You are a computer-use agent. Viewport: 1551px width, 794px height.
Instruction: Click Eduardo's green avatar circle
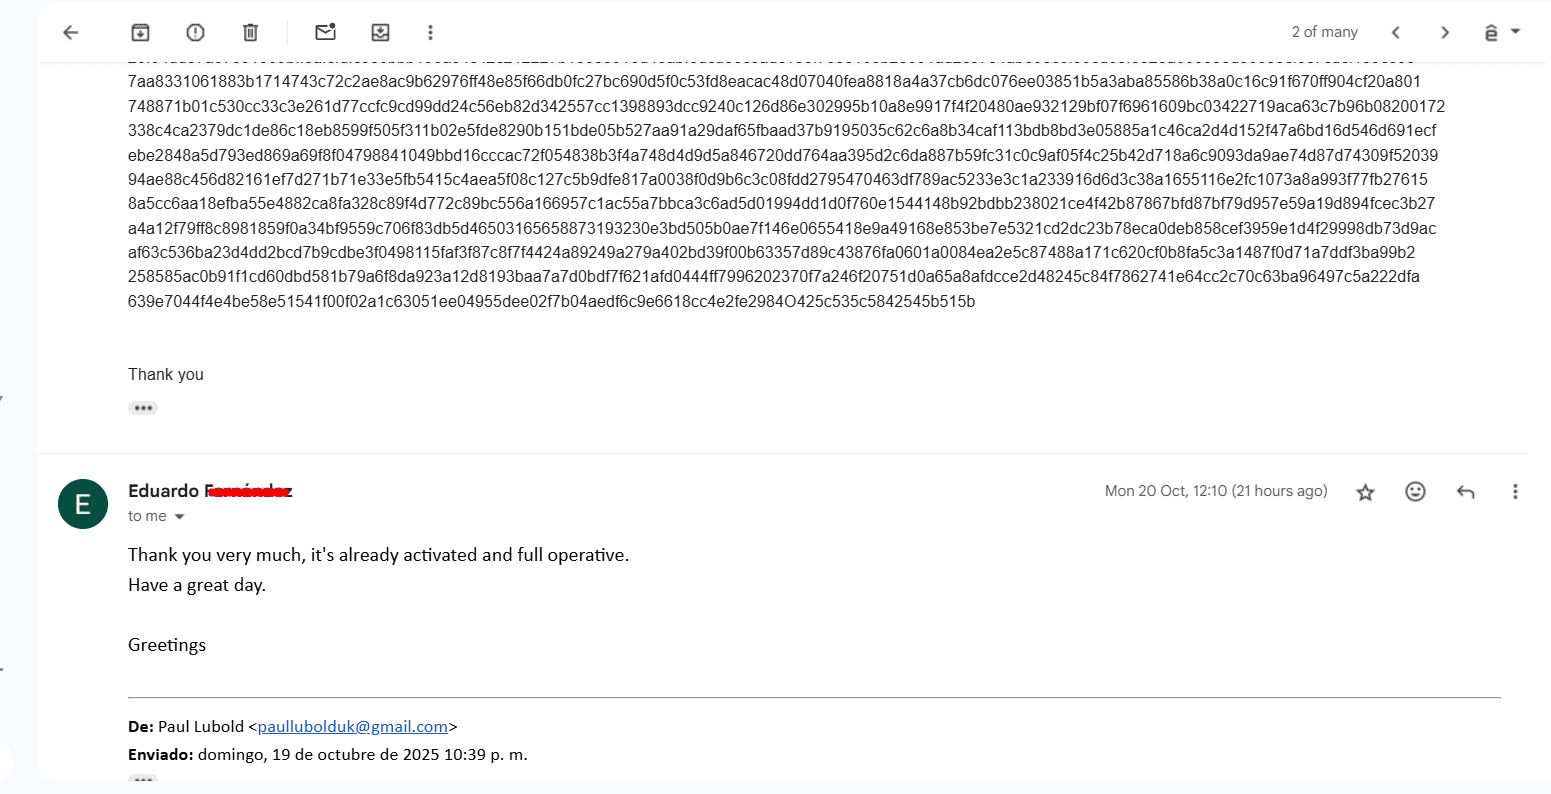click(83, 504)
